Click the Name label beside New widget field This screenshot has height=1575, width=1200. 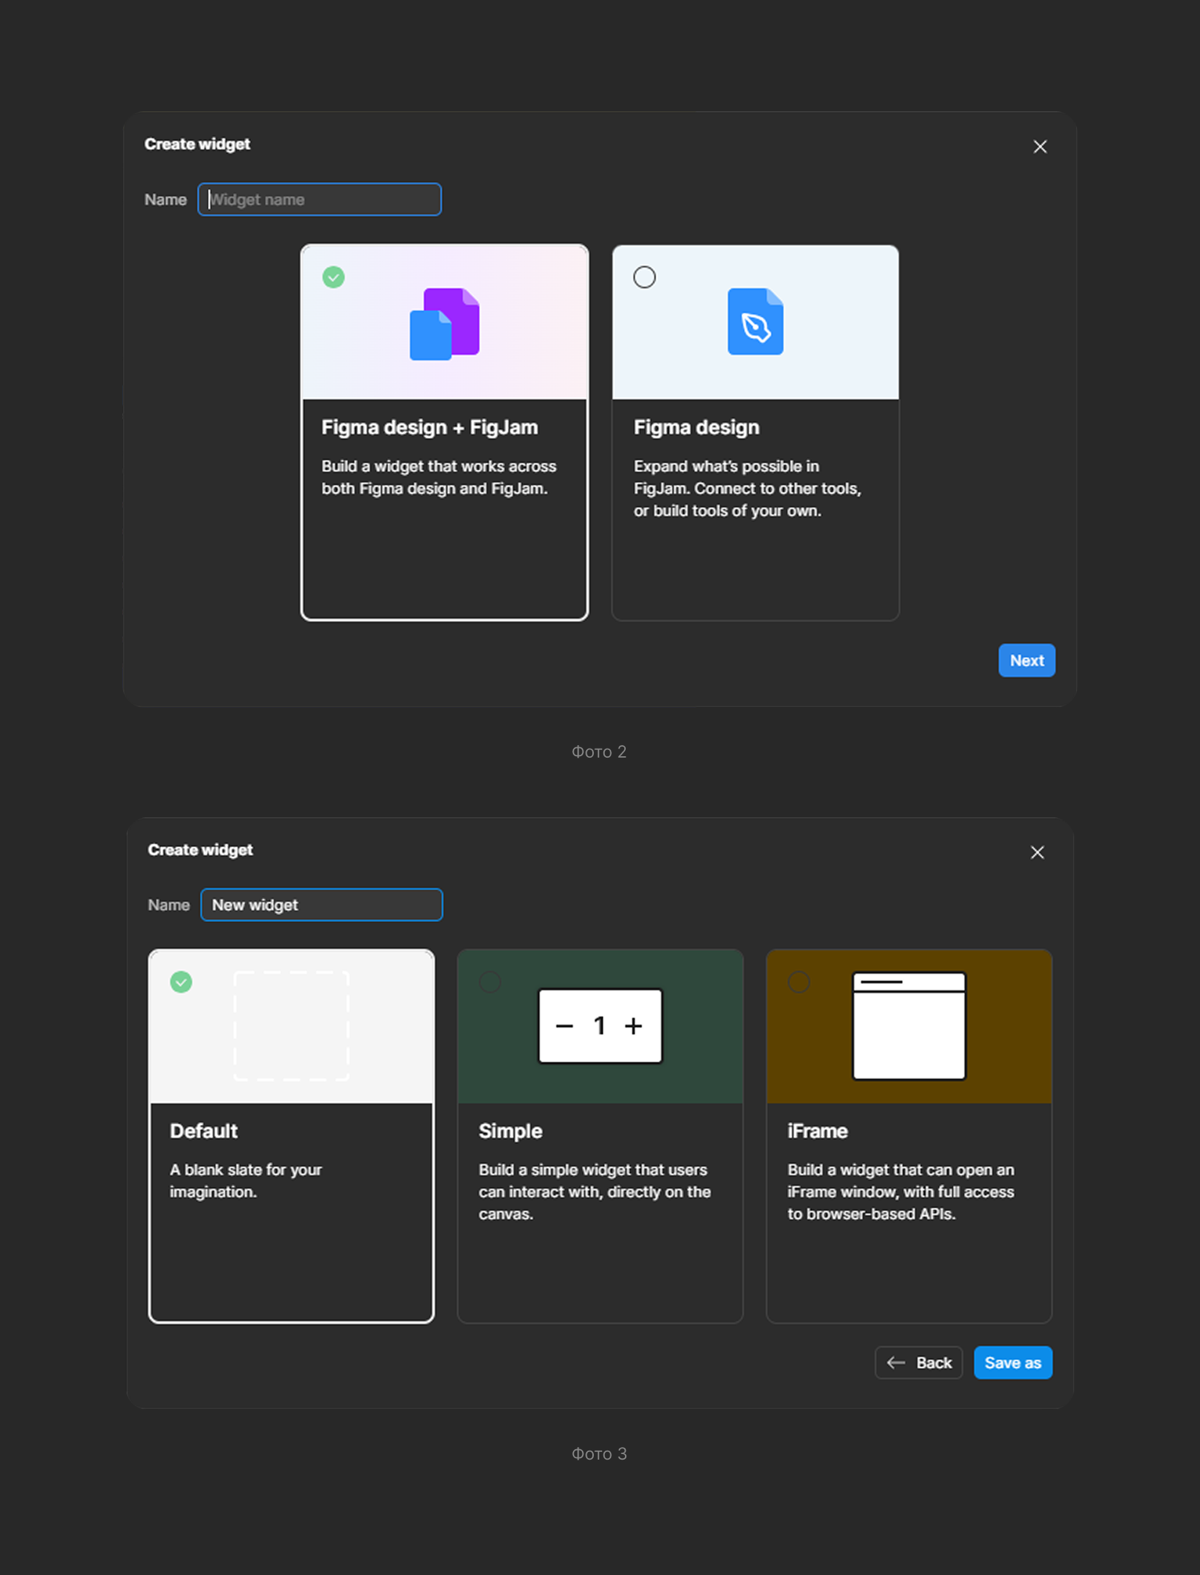pyautogui.click(x=169, y=905)
